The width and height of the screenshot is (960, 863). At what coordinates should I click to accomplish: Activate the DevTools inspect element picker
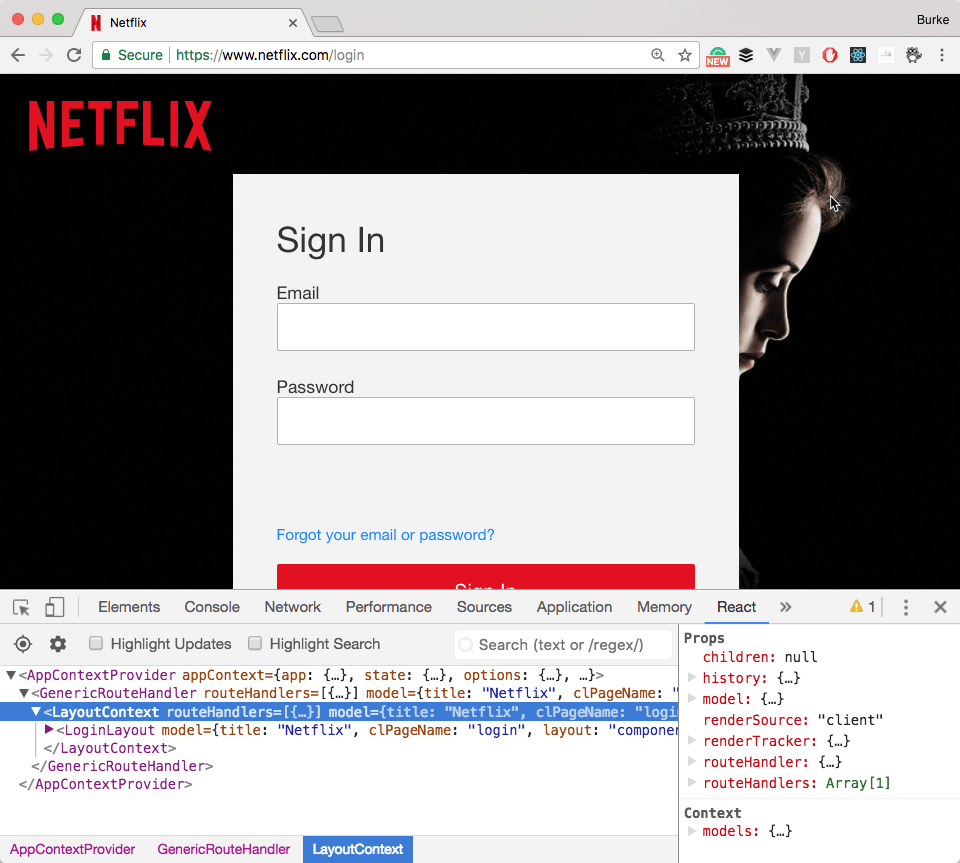(21, 607)
